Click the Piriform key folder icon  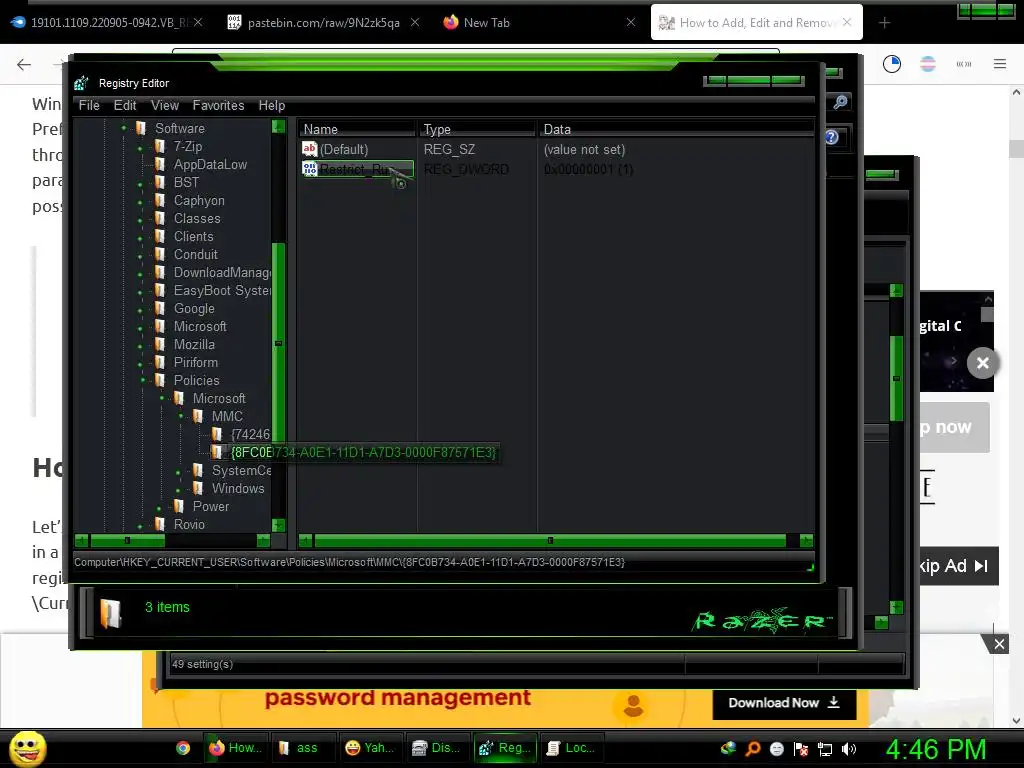[x=160, y=362]
